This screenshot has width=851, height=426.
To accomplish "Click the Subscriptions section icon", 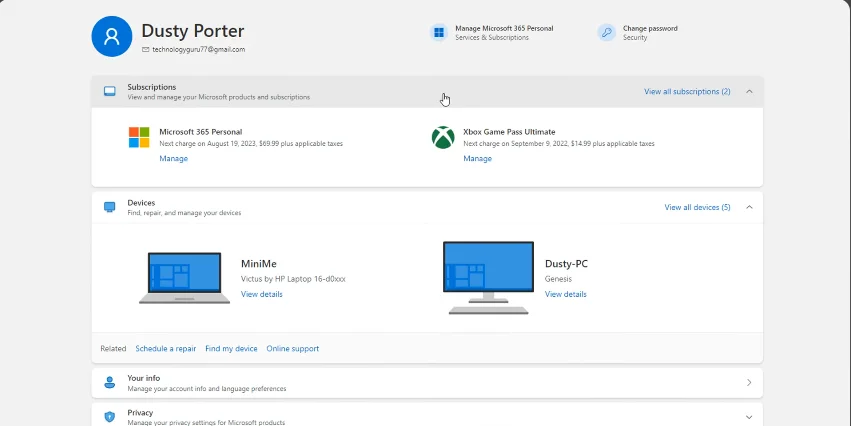I will point(110,91).
